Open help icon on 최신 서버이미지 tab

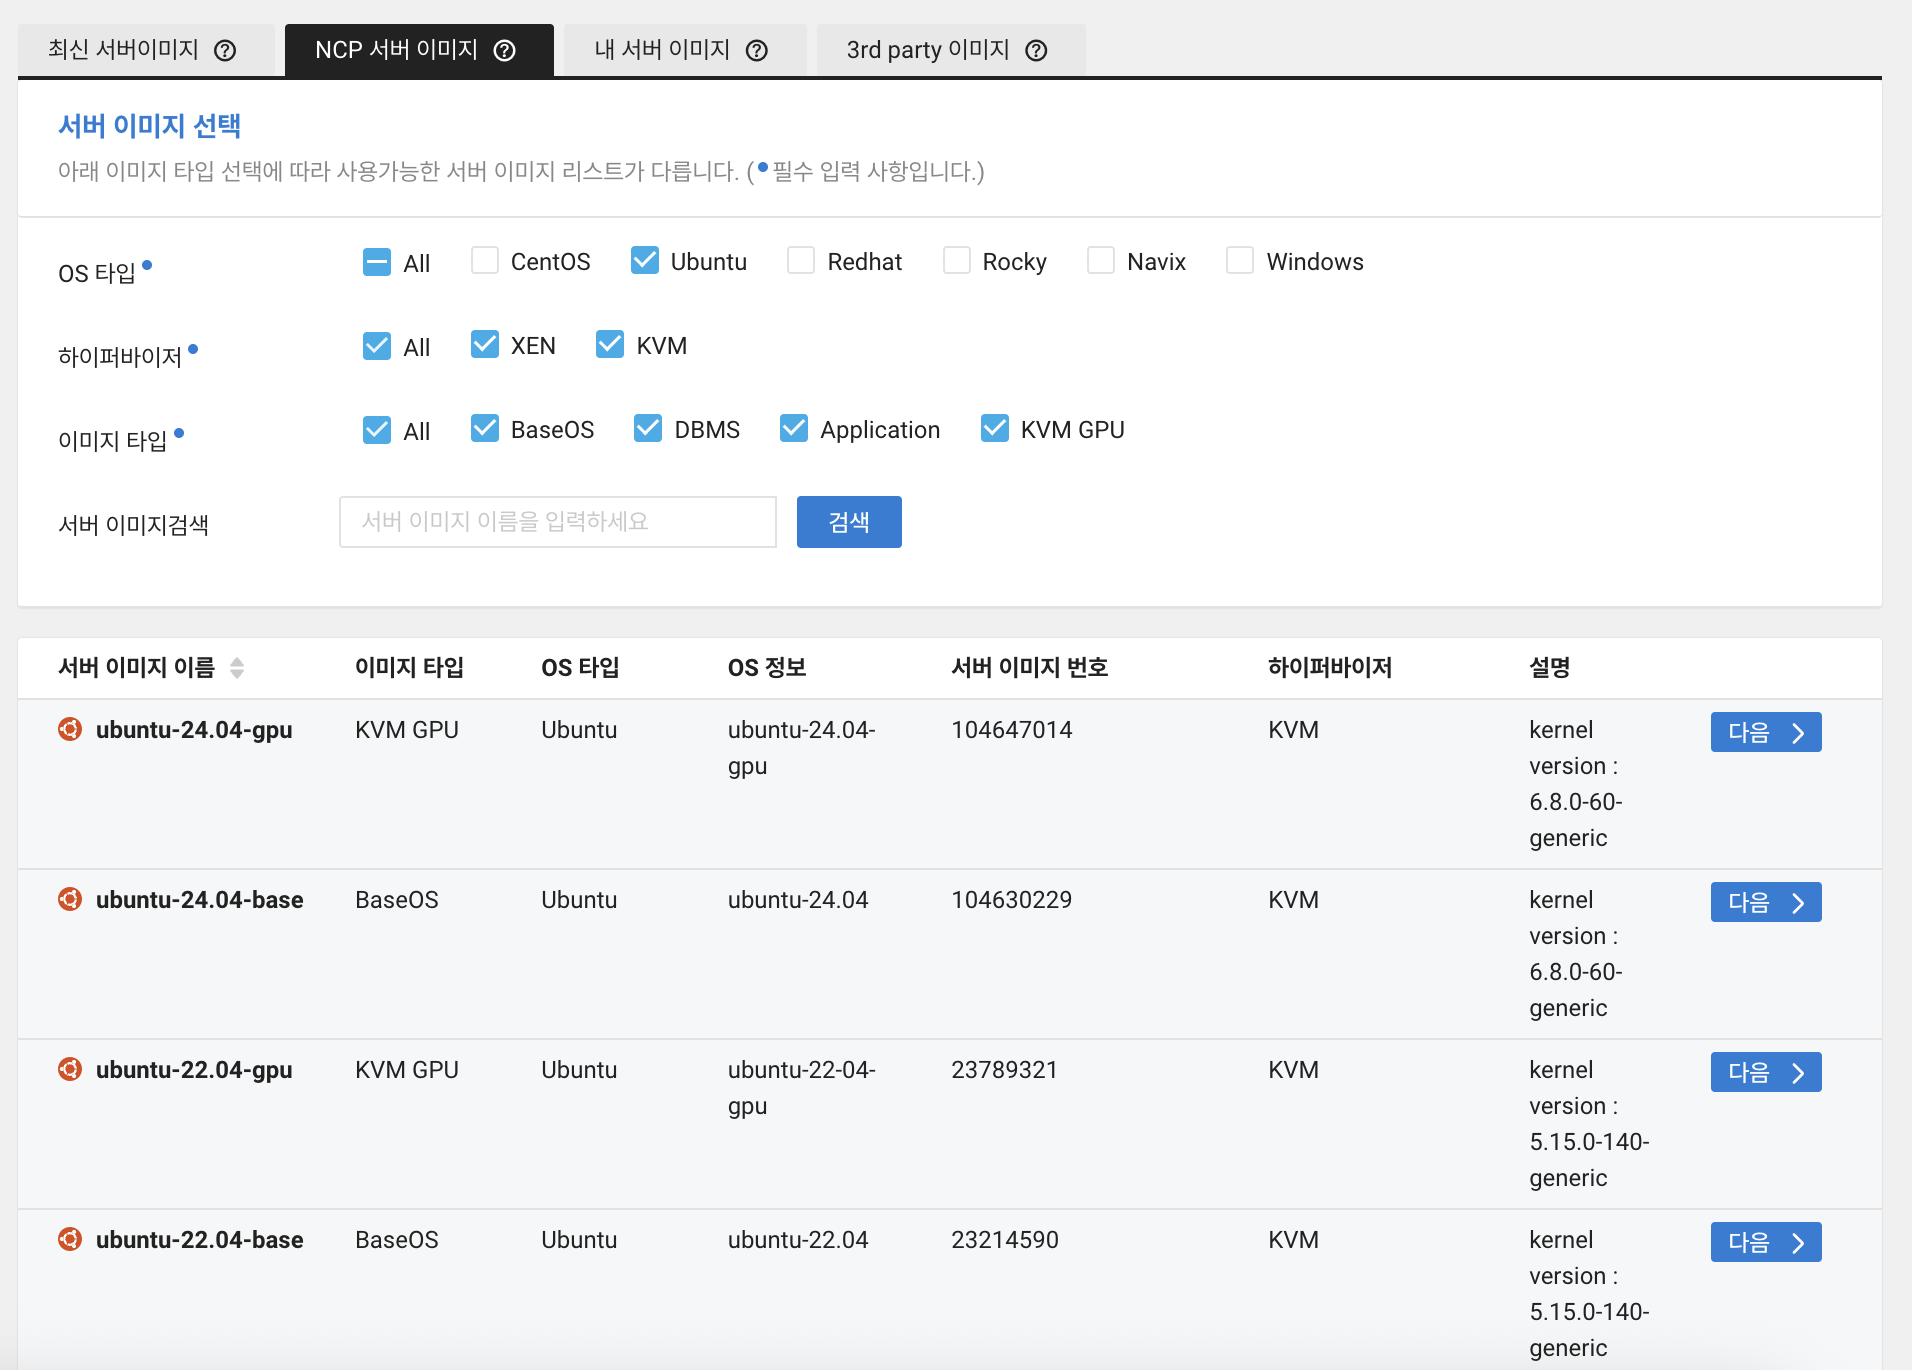(x=226, y=50)
